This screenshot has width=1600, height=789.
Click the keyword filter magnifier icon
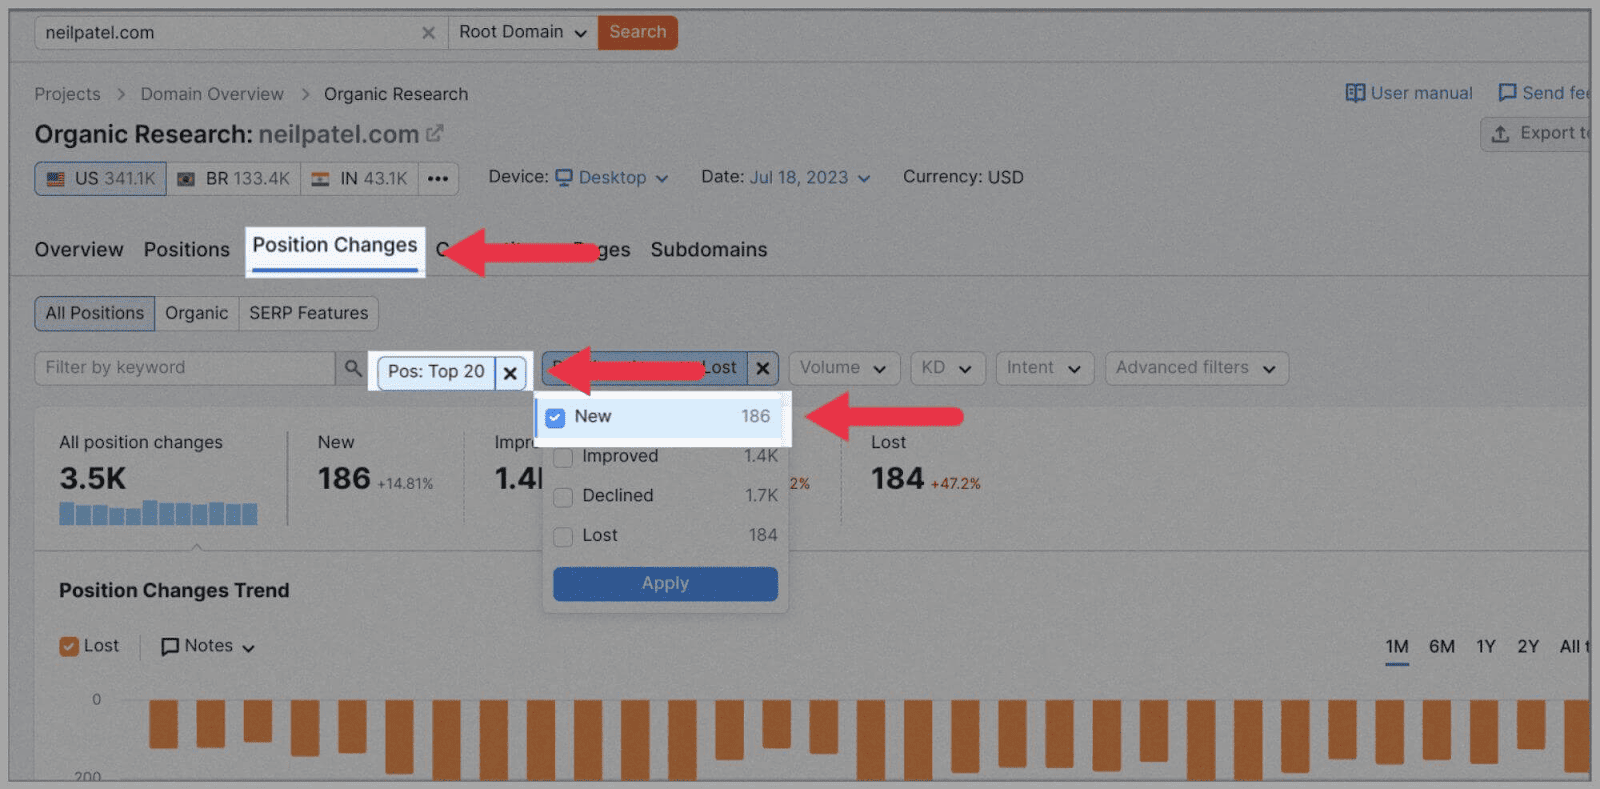pyautogui.click(x=353, y=368)
